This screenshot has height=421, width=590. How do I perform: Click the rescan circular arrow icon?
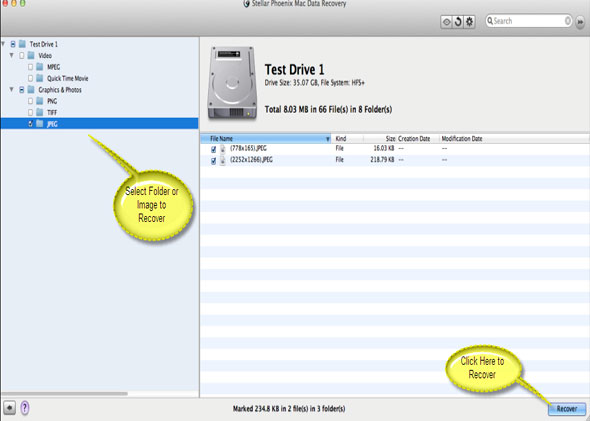pos(458,22)
